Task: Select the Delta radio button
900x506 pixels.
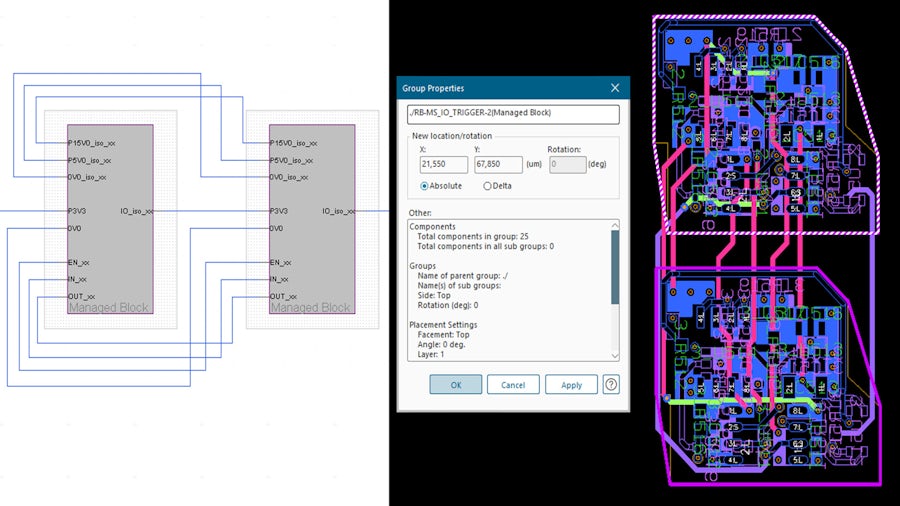Action: [x=488, y=185]
